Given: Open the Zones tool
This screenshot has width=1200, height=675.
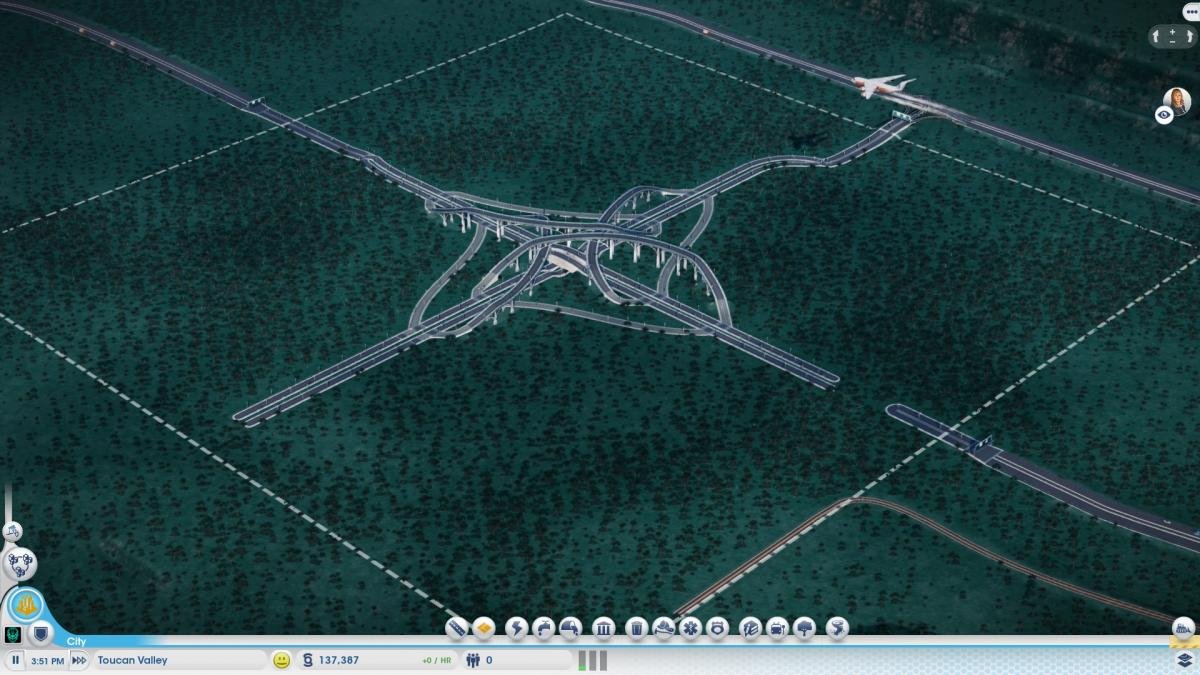Looking at the screenshot, I should [484, 628].
